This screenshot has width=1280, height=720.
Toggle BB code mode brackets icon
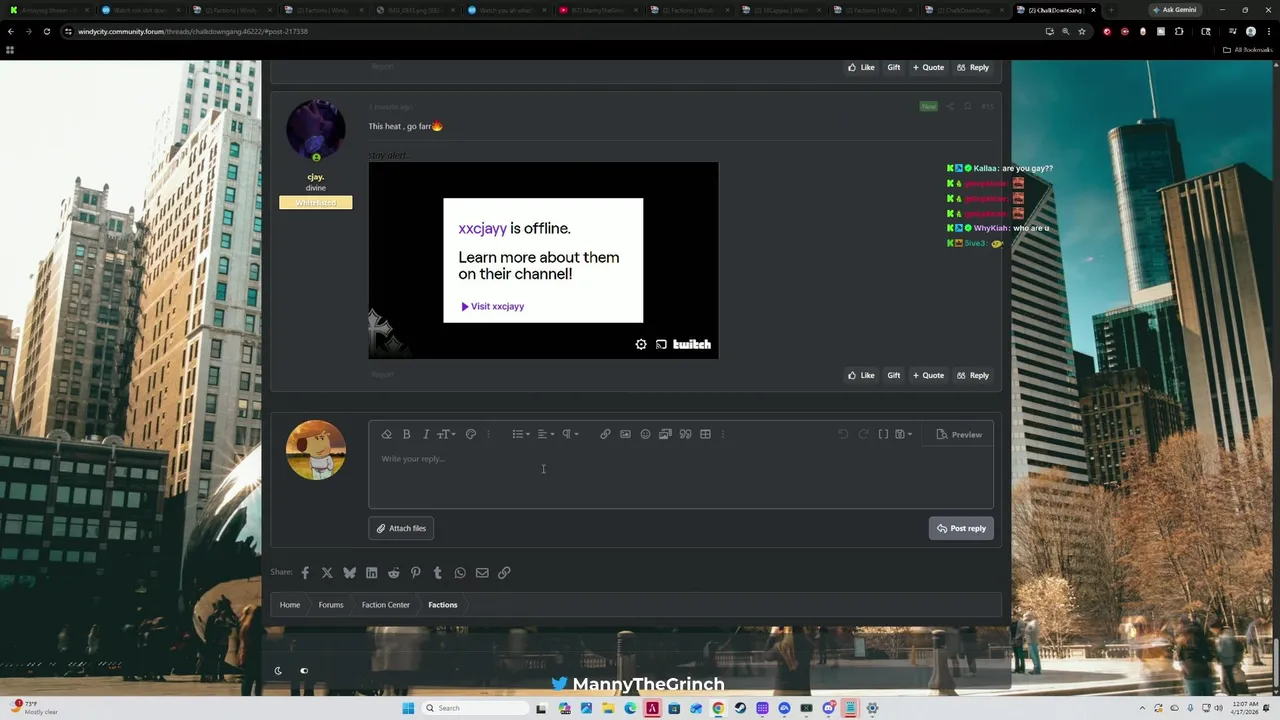(x=883, y=434)
